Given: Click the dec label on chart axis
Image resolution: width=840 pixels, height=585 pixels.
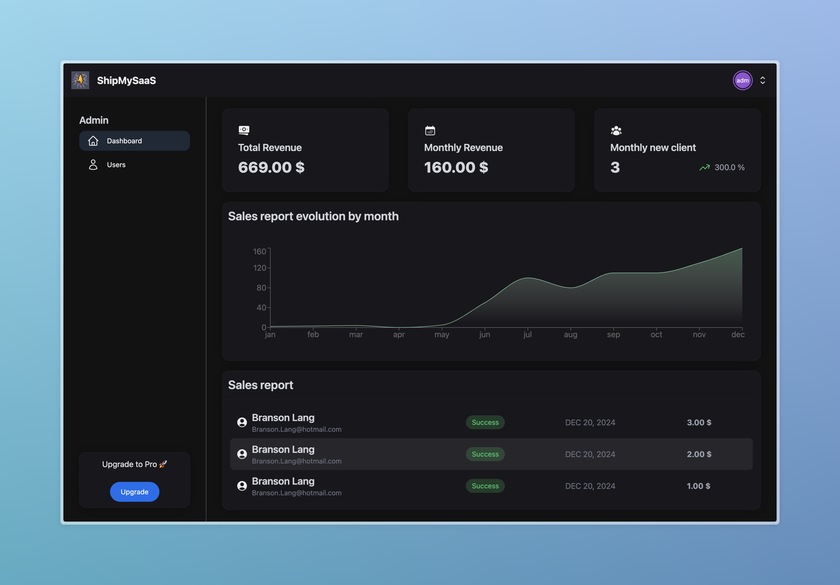Looking at the screenshot, I should pyautogui.click(x=738, y=334).
